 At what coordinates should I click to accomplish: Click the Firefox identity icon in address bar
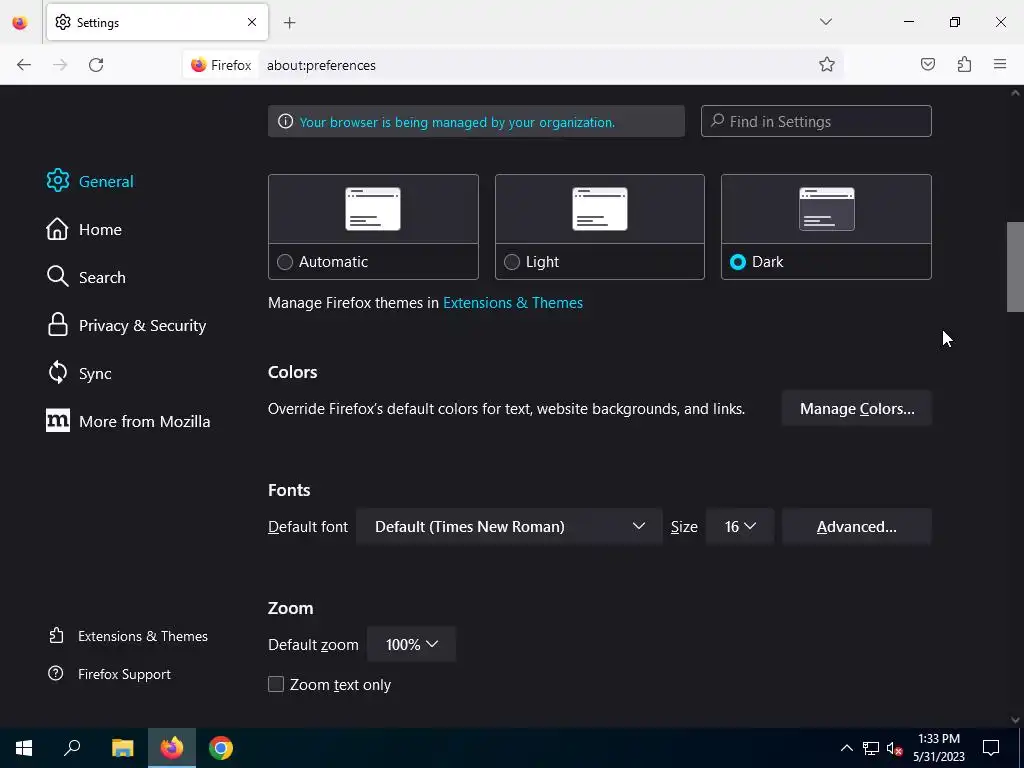click(221, 65)
